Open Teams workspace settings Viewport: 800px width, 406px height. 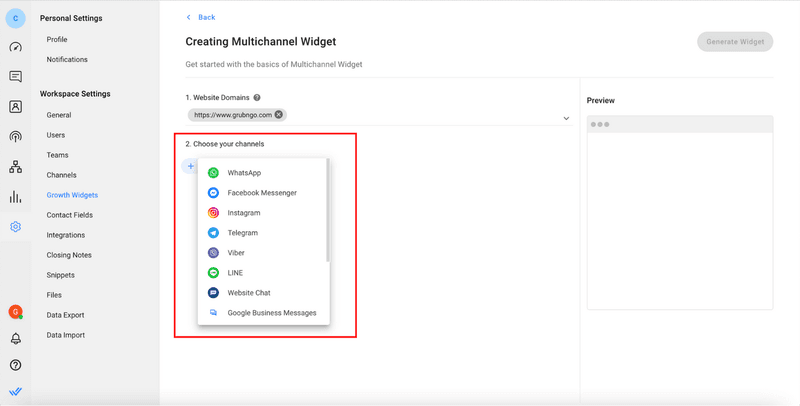click(57, 155)
